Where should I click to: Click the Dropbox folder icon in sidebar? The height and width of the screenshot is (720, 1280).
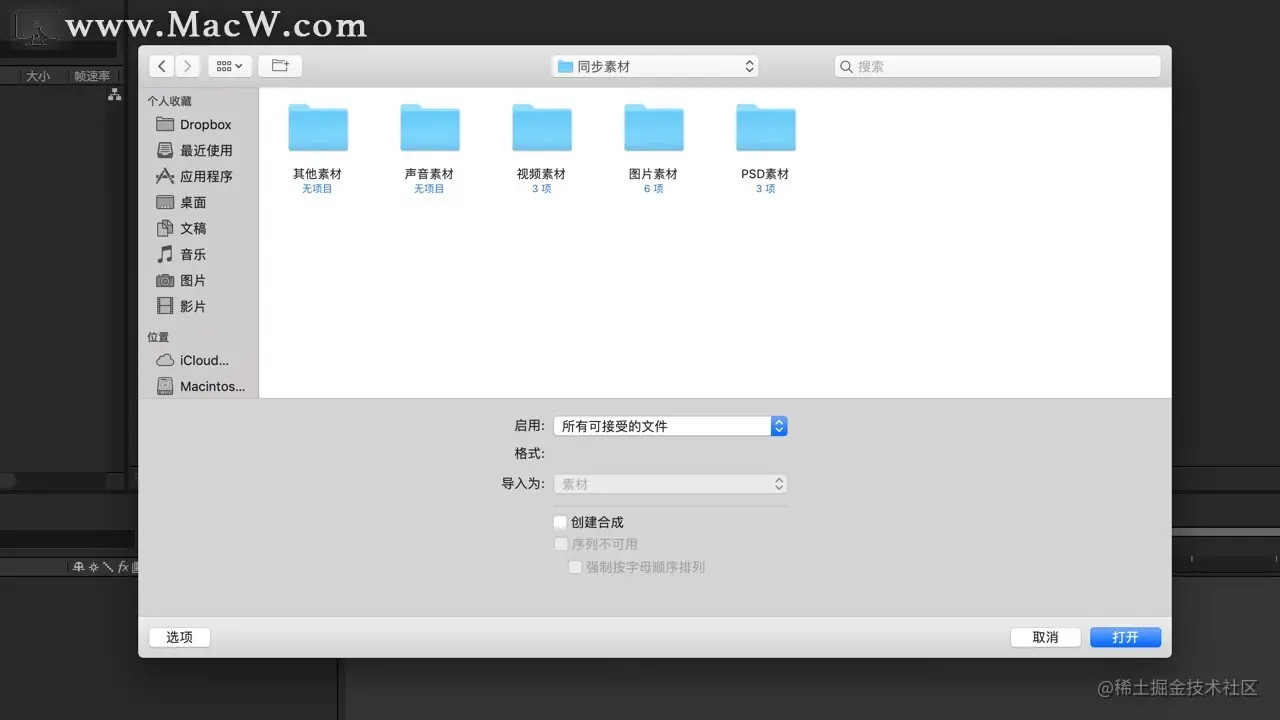(x=165, y=125)
